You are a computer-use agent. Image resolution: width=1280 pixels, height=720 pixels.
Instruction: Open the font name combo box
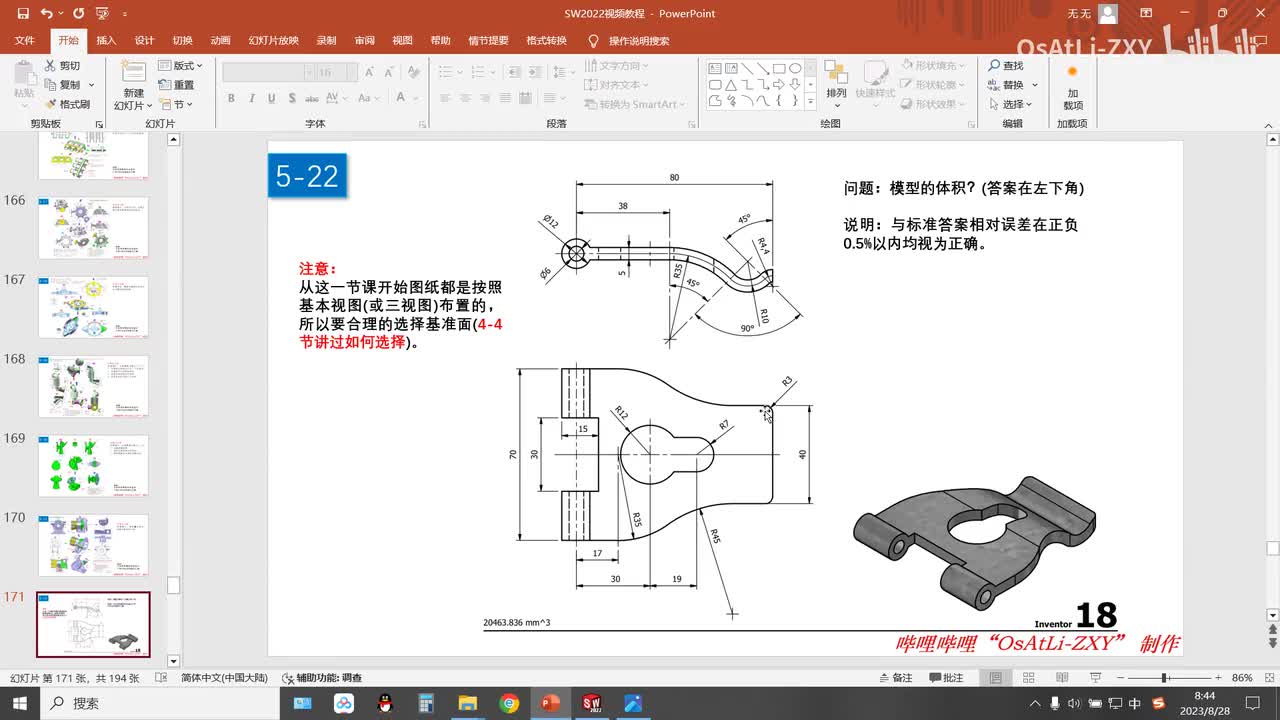(268, 72)
